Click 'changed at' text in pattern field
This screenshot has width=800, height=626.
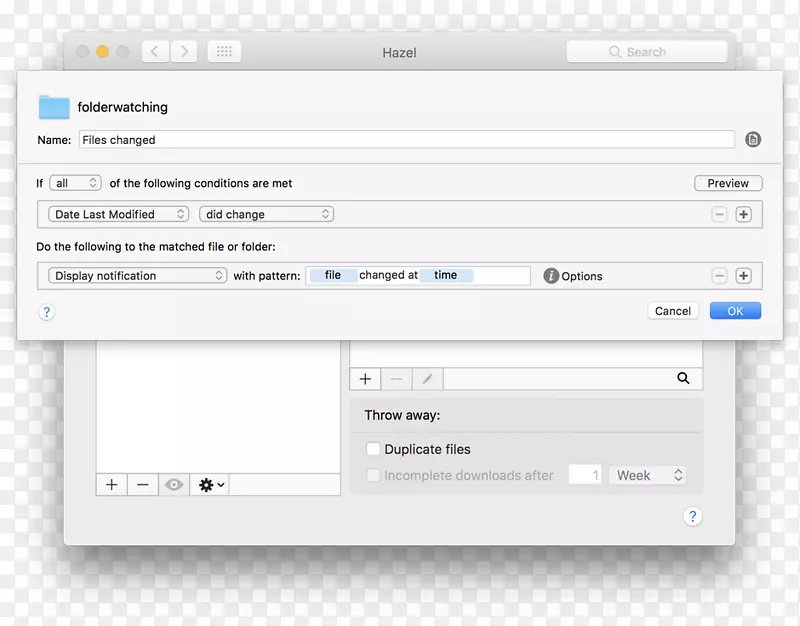pos(388,275)
